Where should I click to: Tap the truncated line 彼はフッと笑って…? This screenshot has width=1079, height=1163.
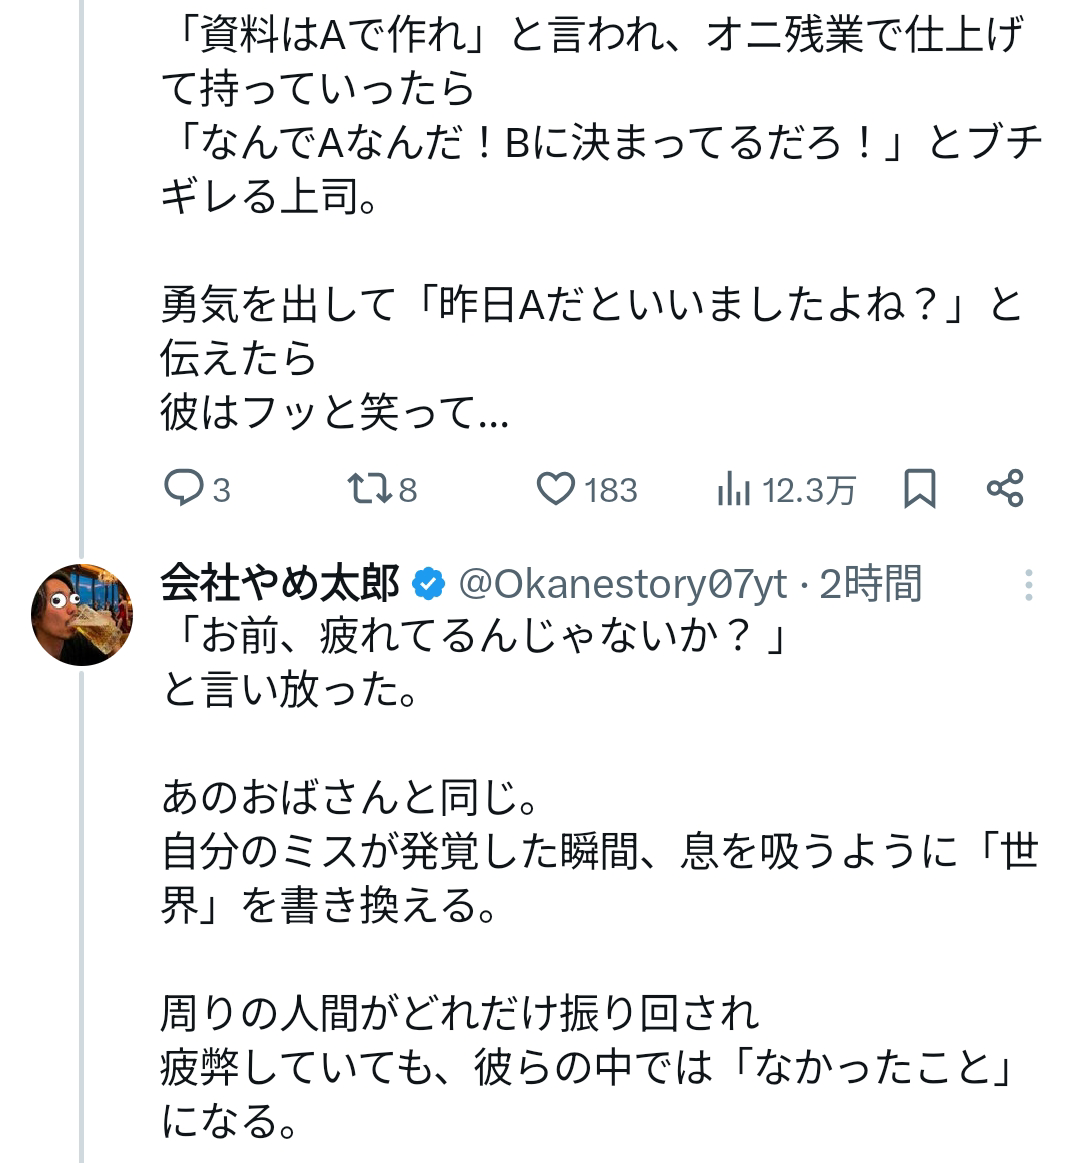point(335,414)
